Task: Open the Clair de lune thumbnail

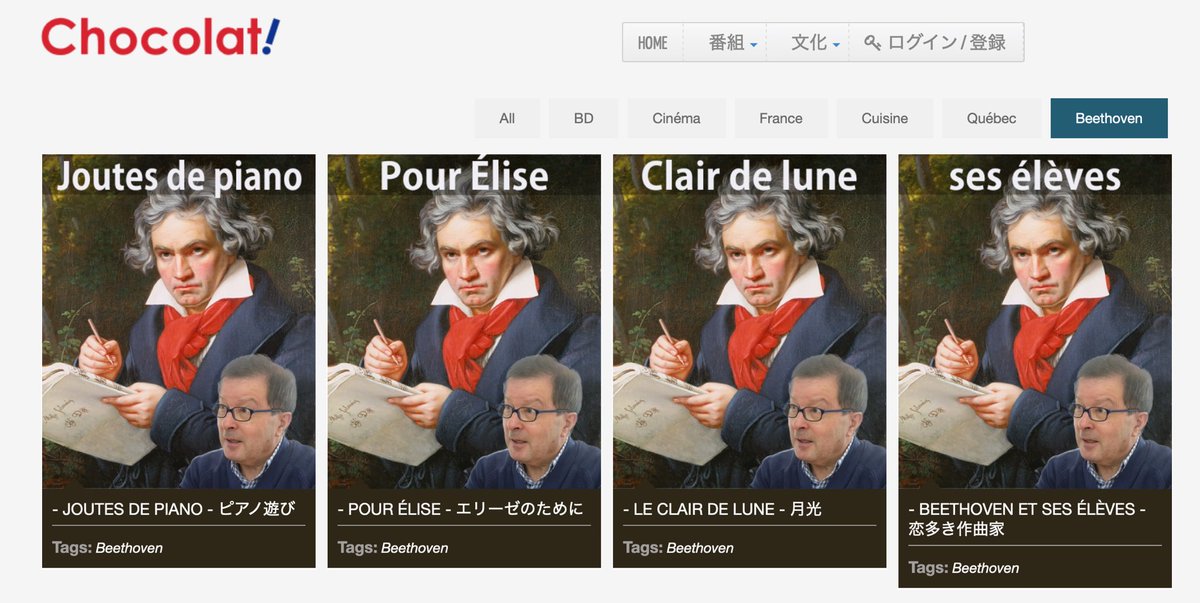Action: (x=750, y=321)
